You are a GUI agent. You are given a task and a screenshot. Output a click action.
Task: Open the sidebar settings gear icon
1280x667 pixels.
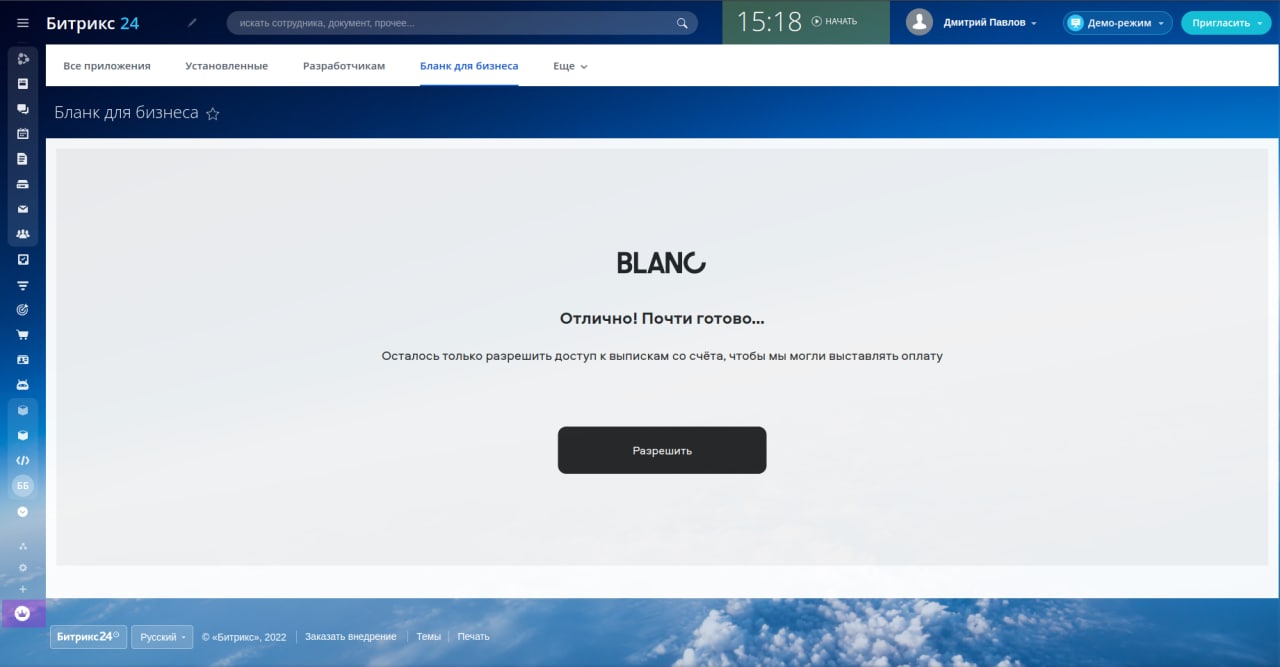(23, 568)
